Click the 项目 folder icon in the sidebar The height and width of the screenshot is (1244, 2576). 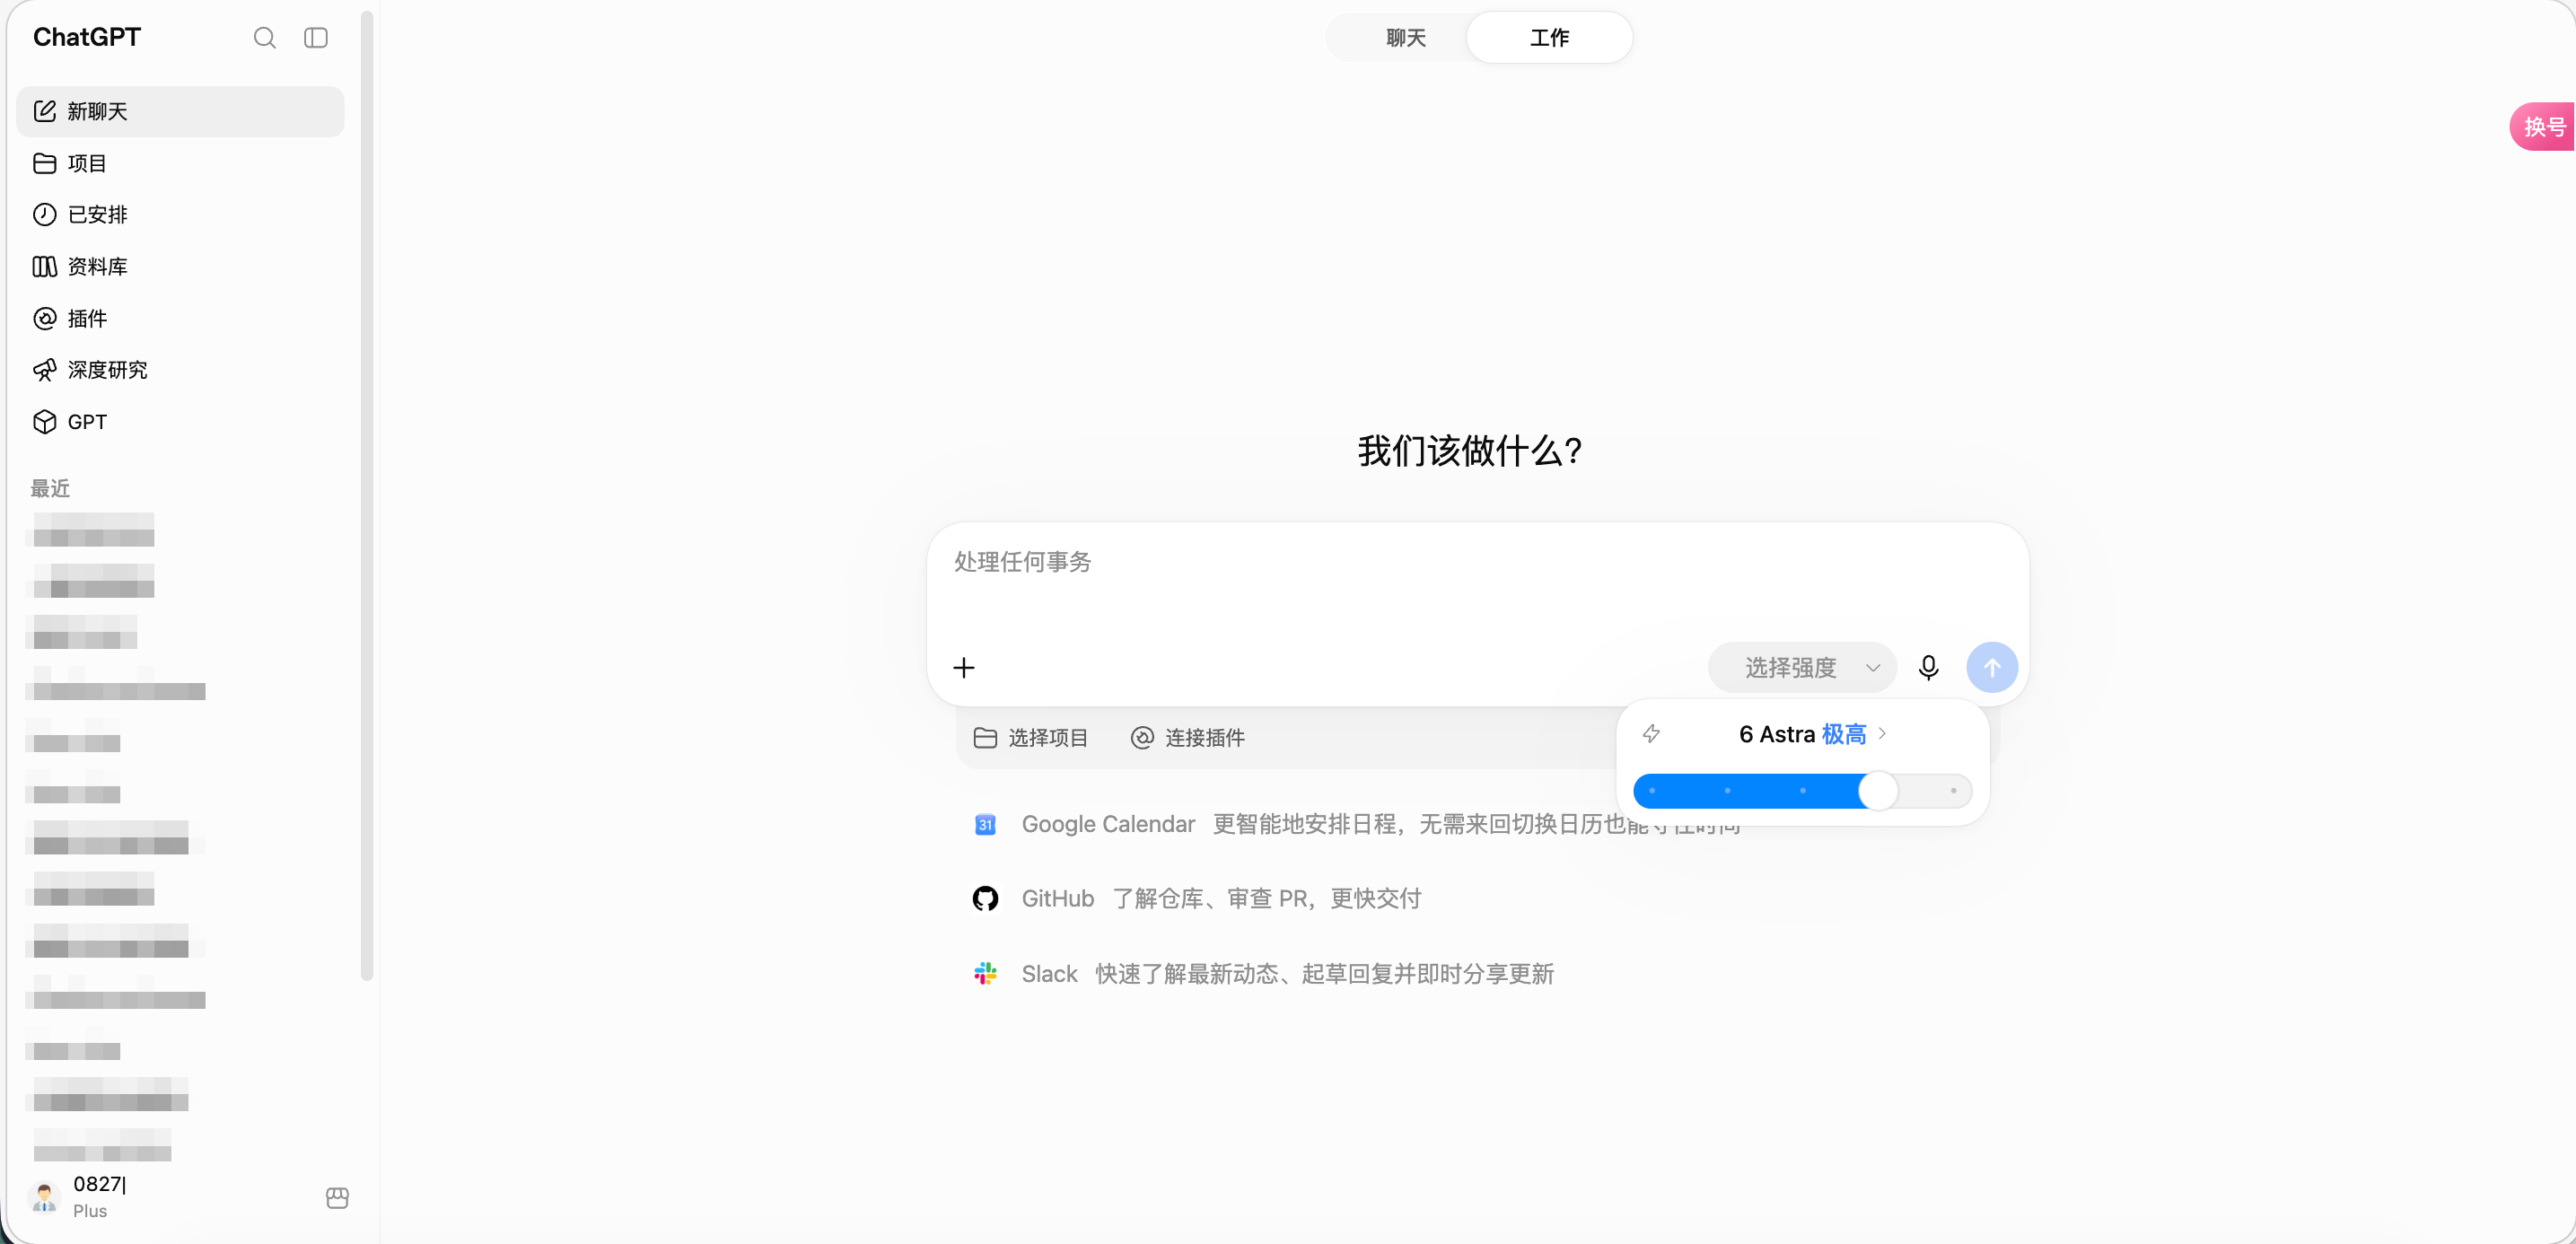pyautogui.click(x=44, y=163)
